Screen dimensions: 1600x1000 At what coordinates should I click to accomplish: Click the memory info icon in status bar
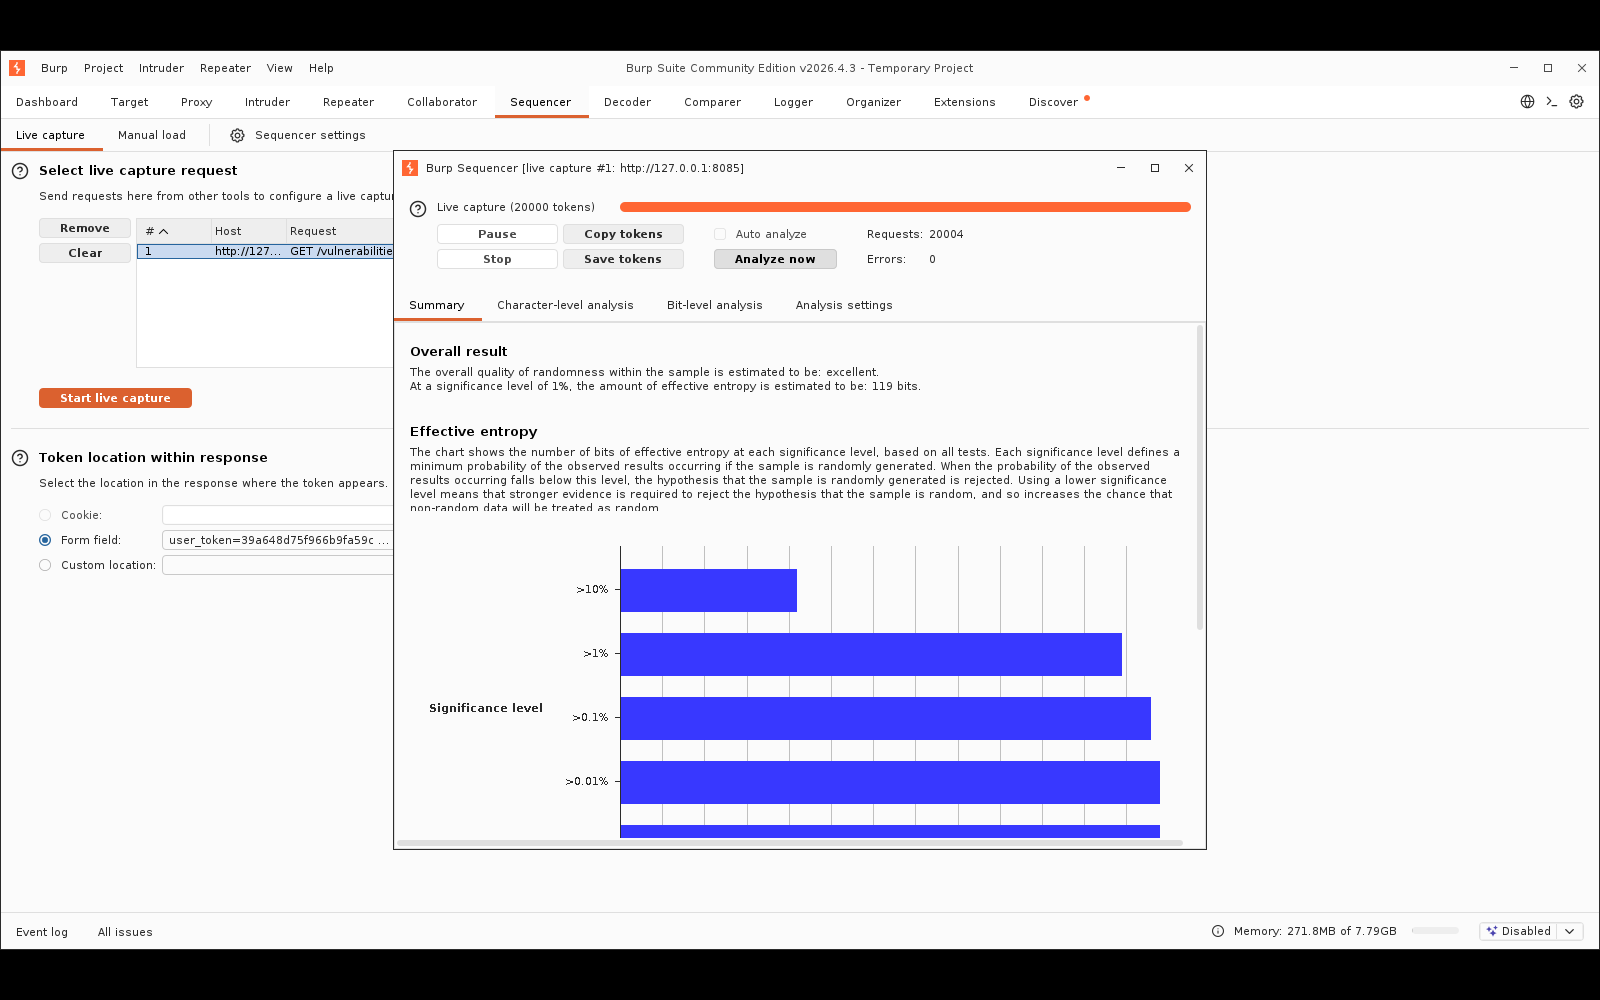pyautogui.click(x=1218, y=931)
